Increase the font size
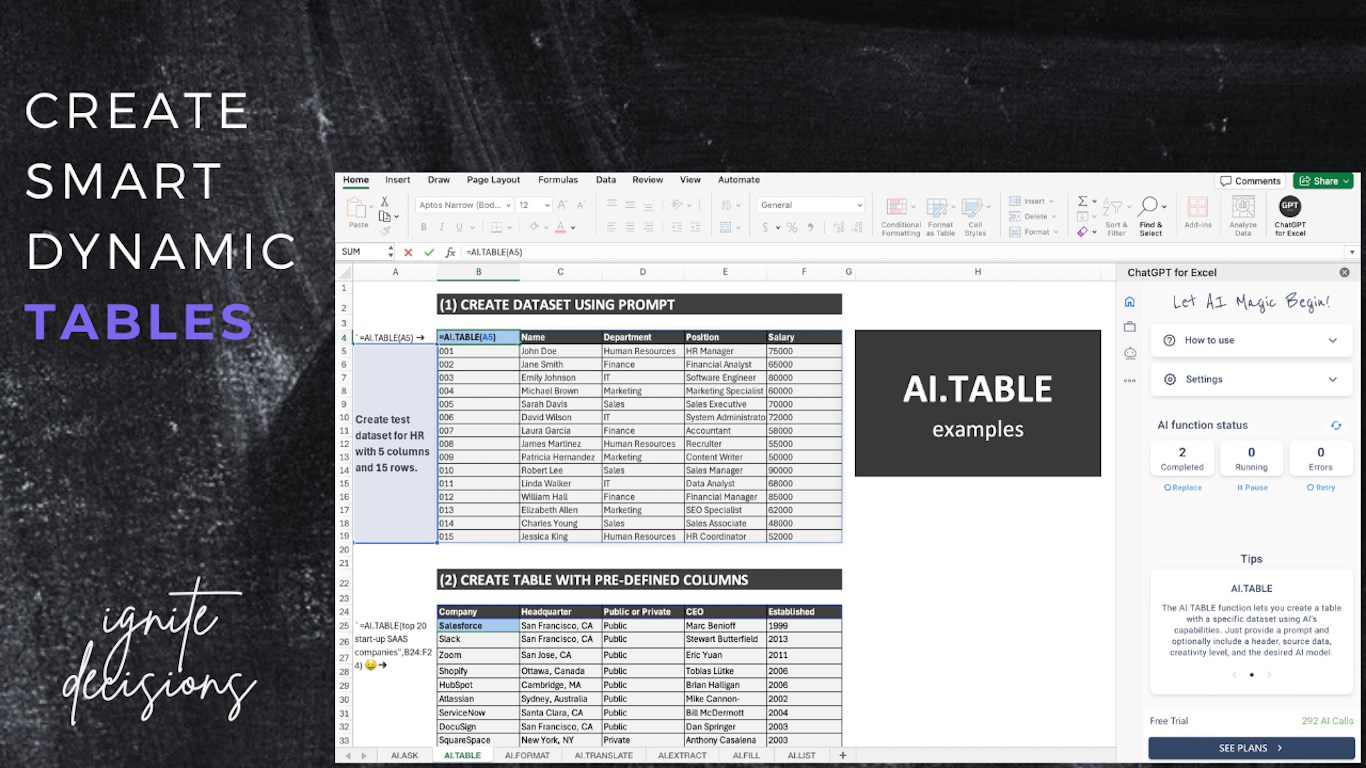 coord(564,205)
